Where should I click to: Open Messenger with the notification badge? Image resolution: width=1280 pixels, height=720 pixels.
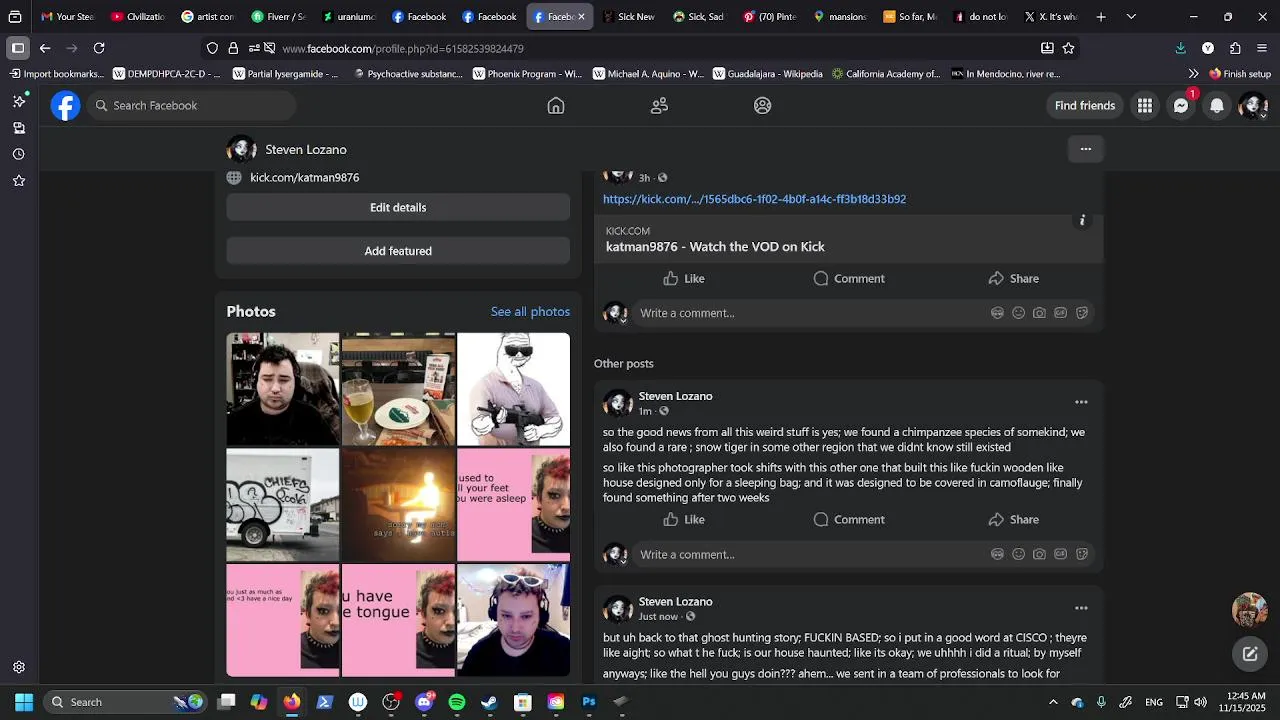click(1181, 105)
